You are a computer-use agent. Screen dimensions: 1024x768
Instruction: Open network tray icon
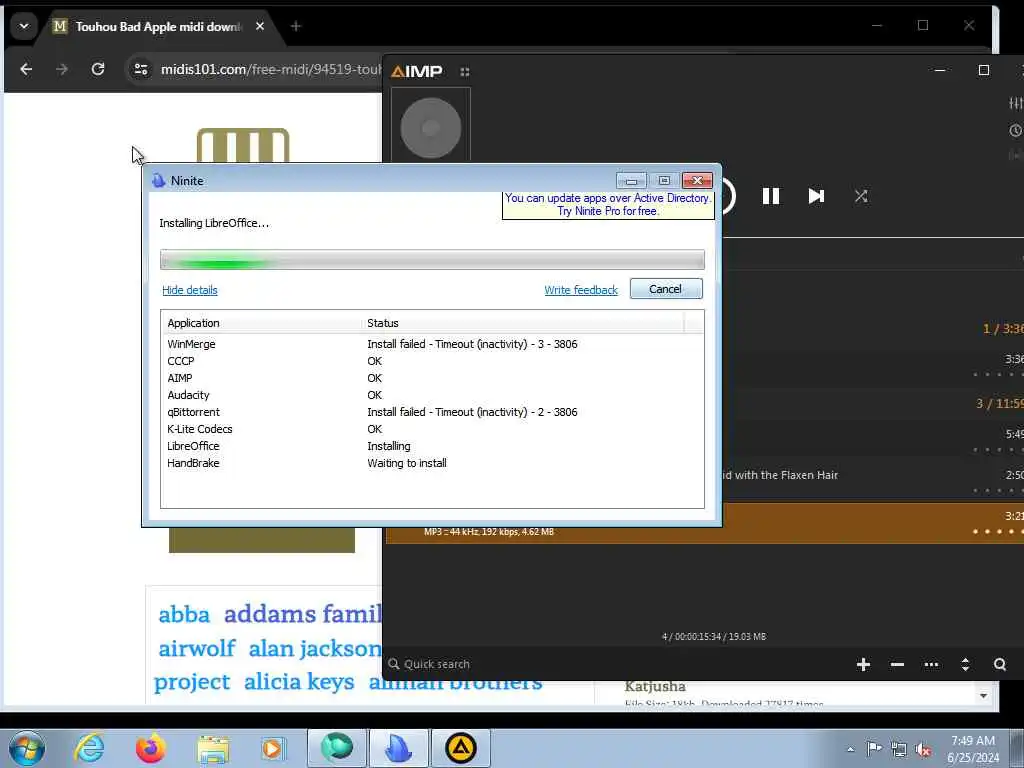point(899,749)
